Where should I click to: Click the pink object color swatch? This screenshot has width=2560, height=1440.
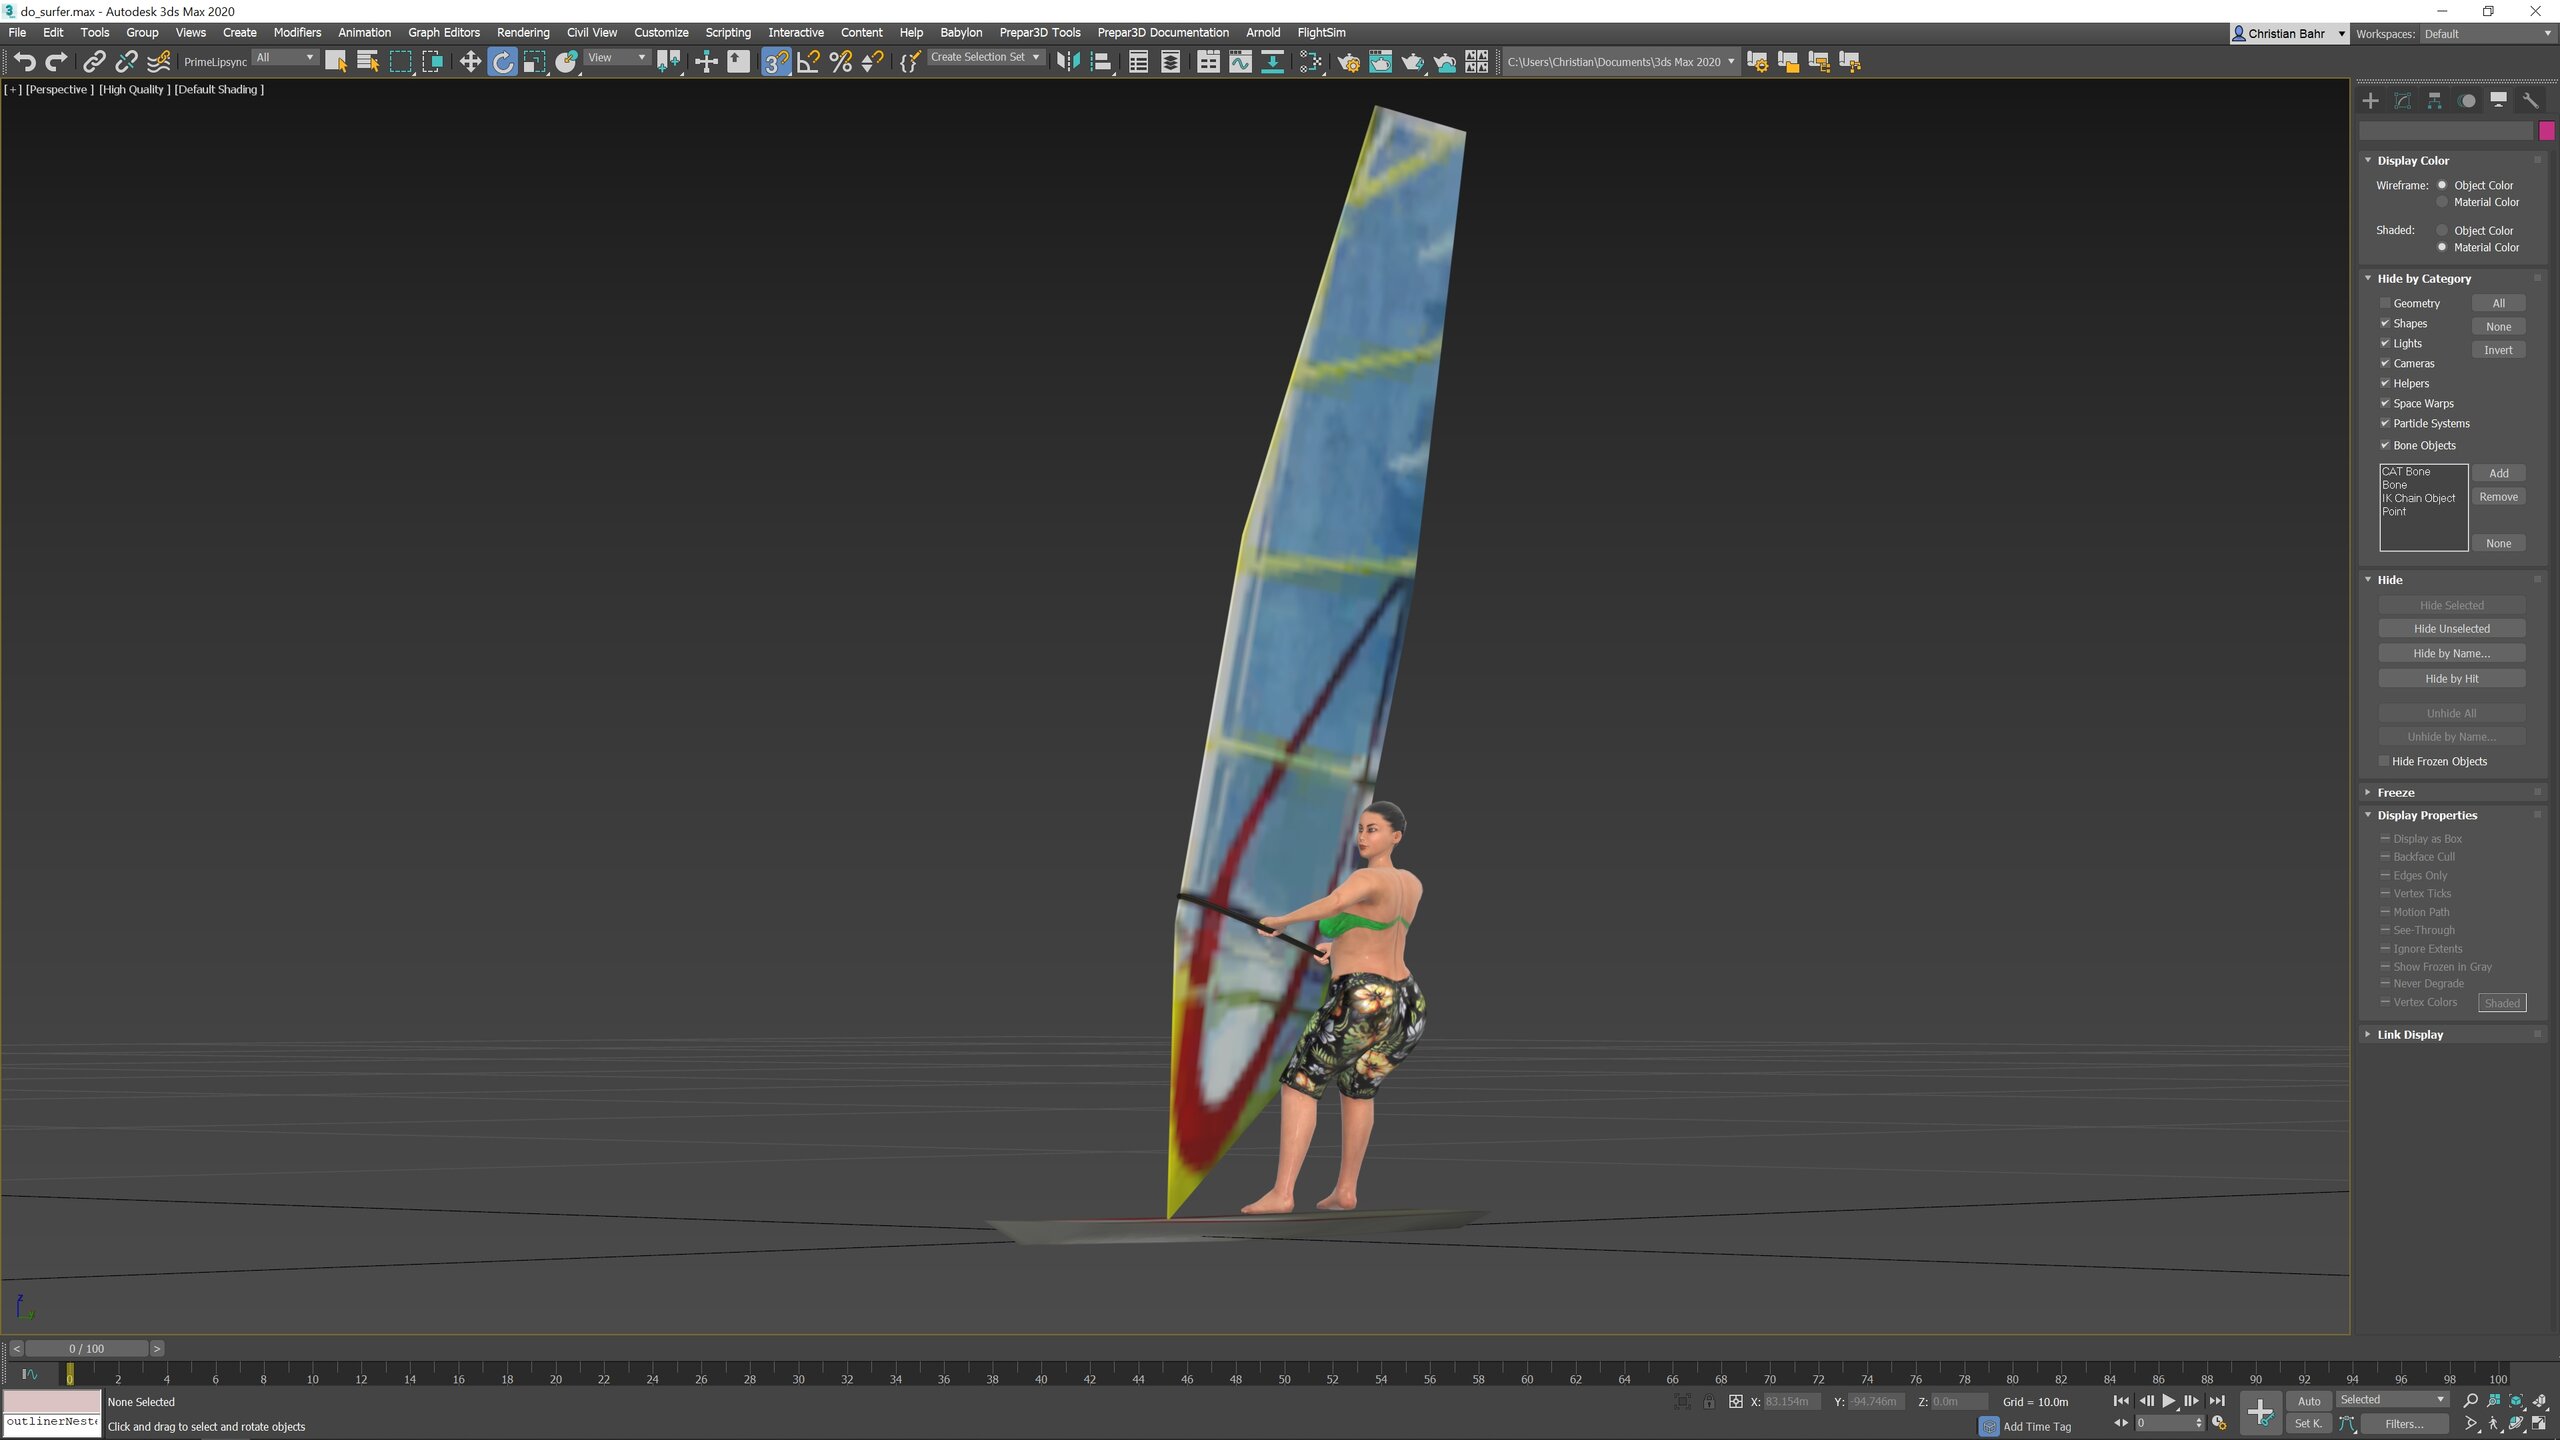2546,131
